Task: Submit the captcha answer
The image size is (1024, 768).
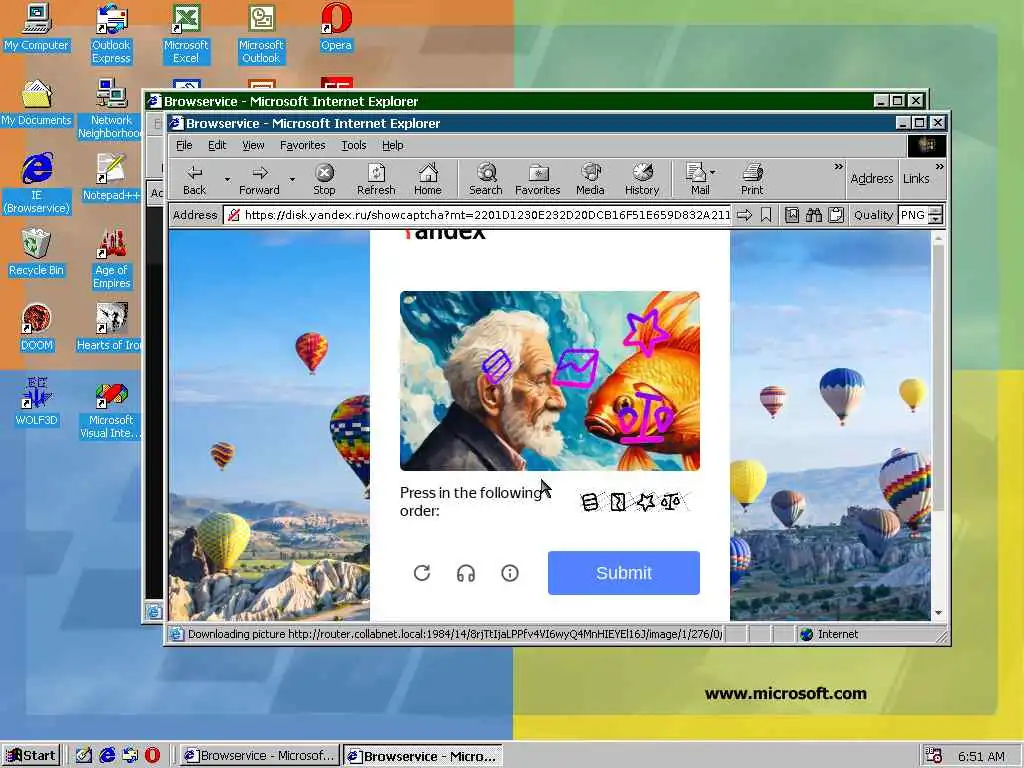Action: point(624,573)
